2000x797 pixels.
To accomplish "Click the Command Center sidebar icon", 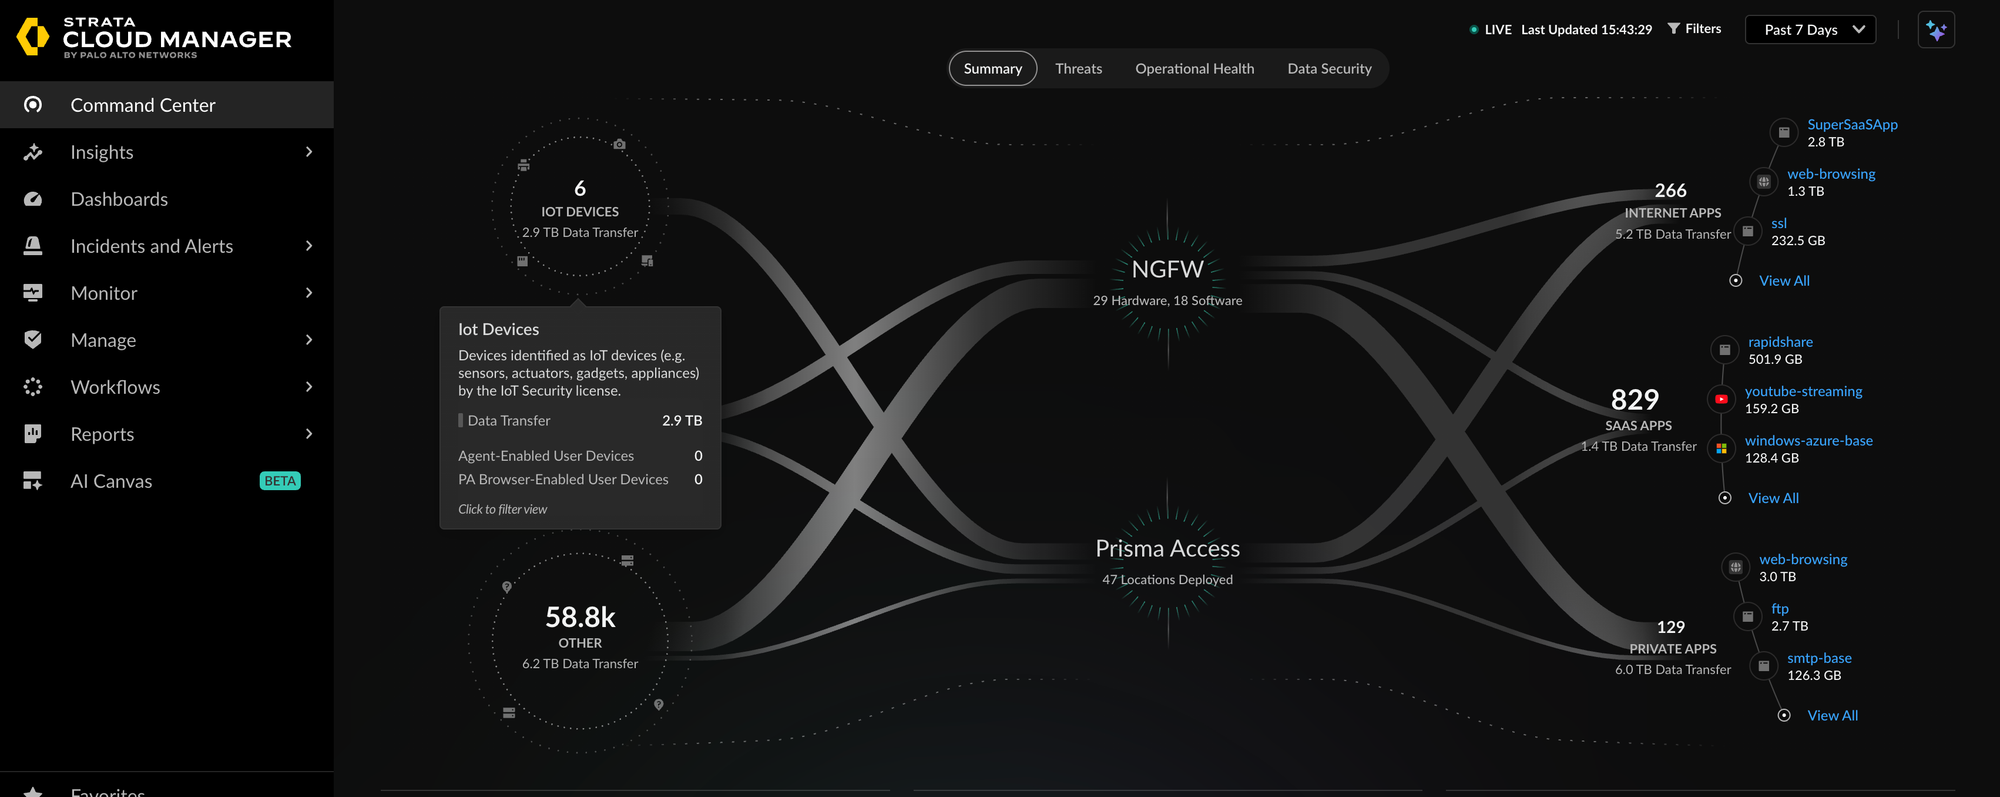I will point(33,105).
